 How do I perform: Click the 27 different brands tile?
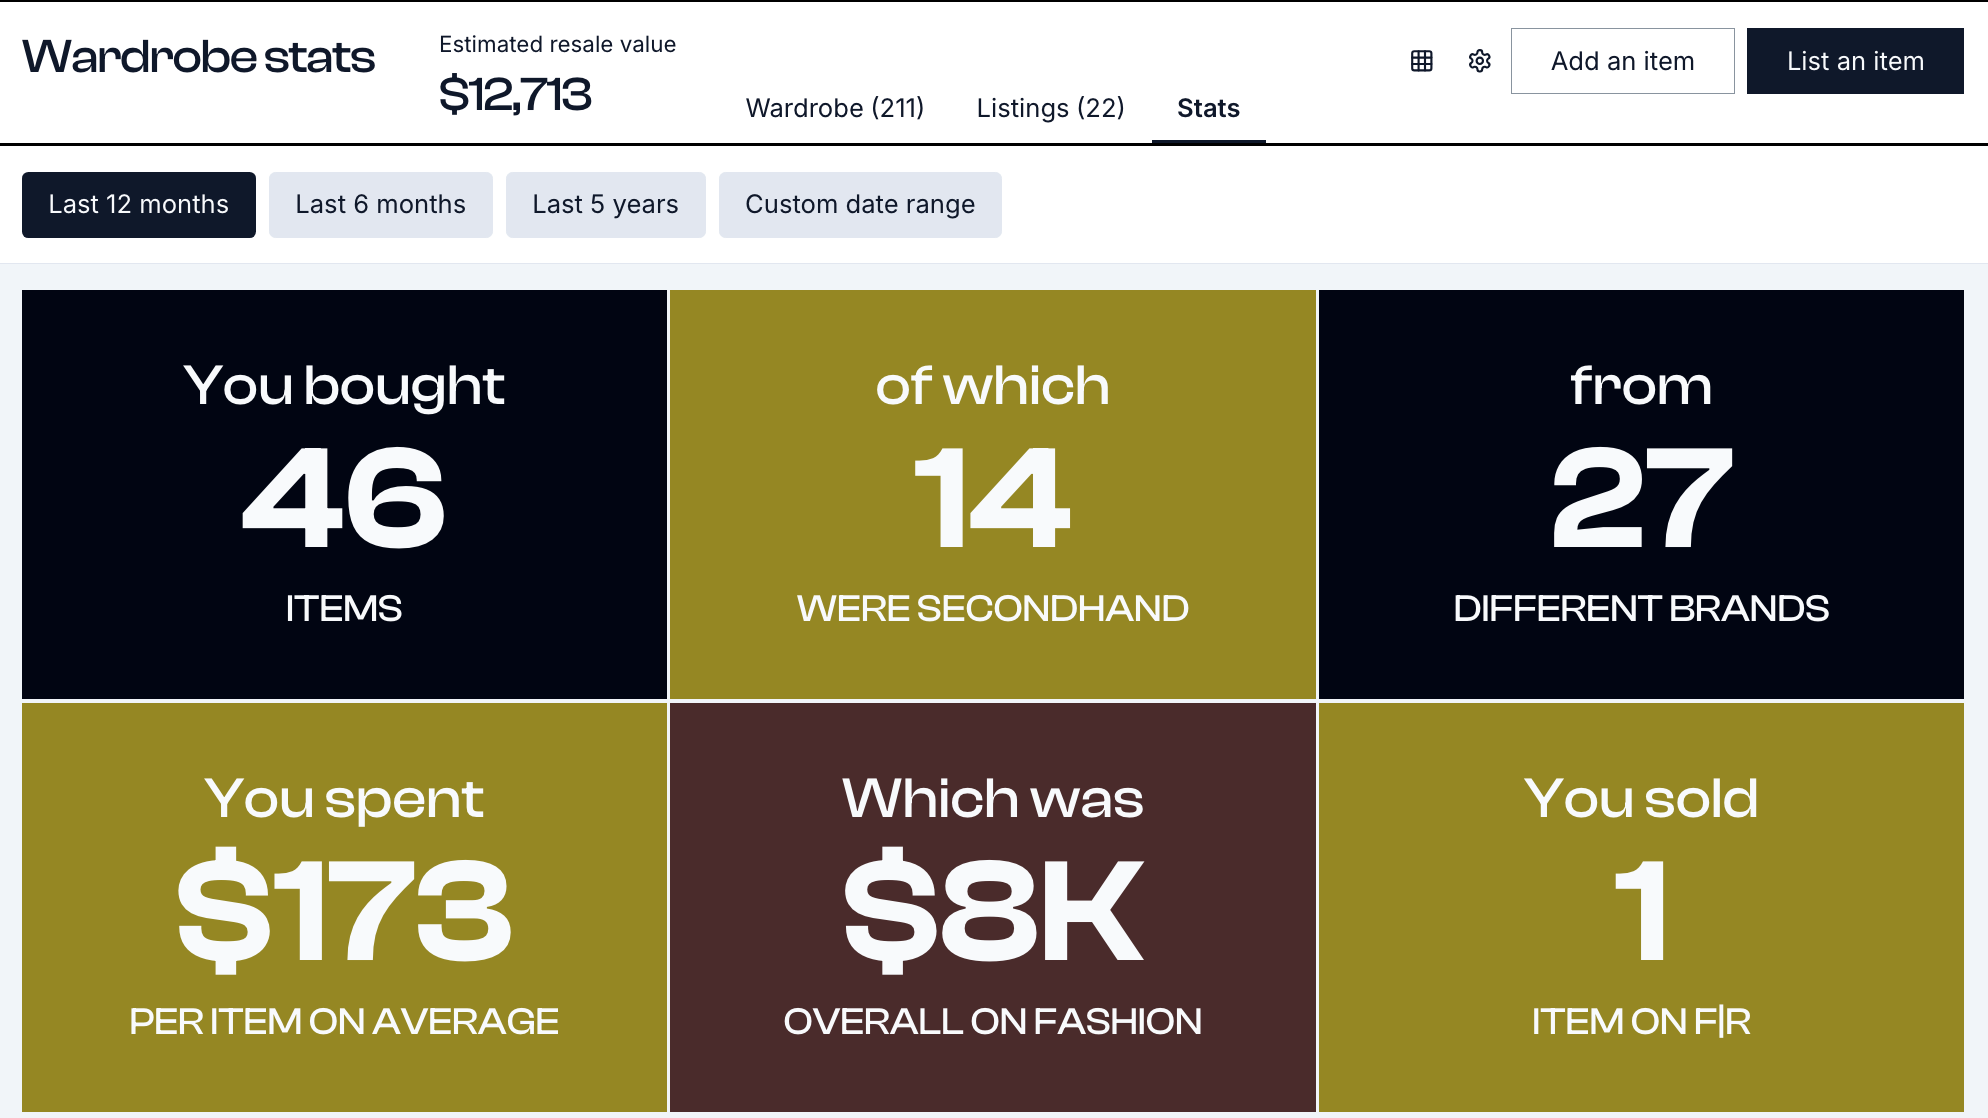(1640, 494)
